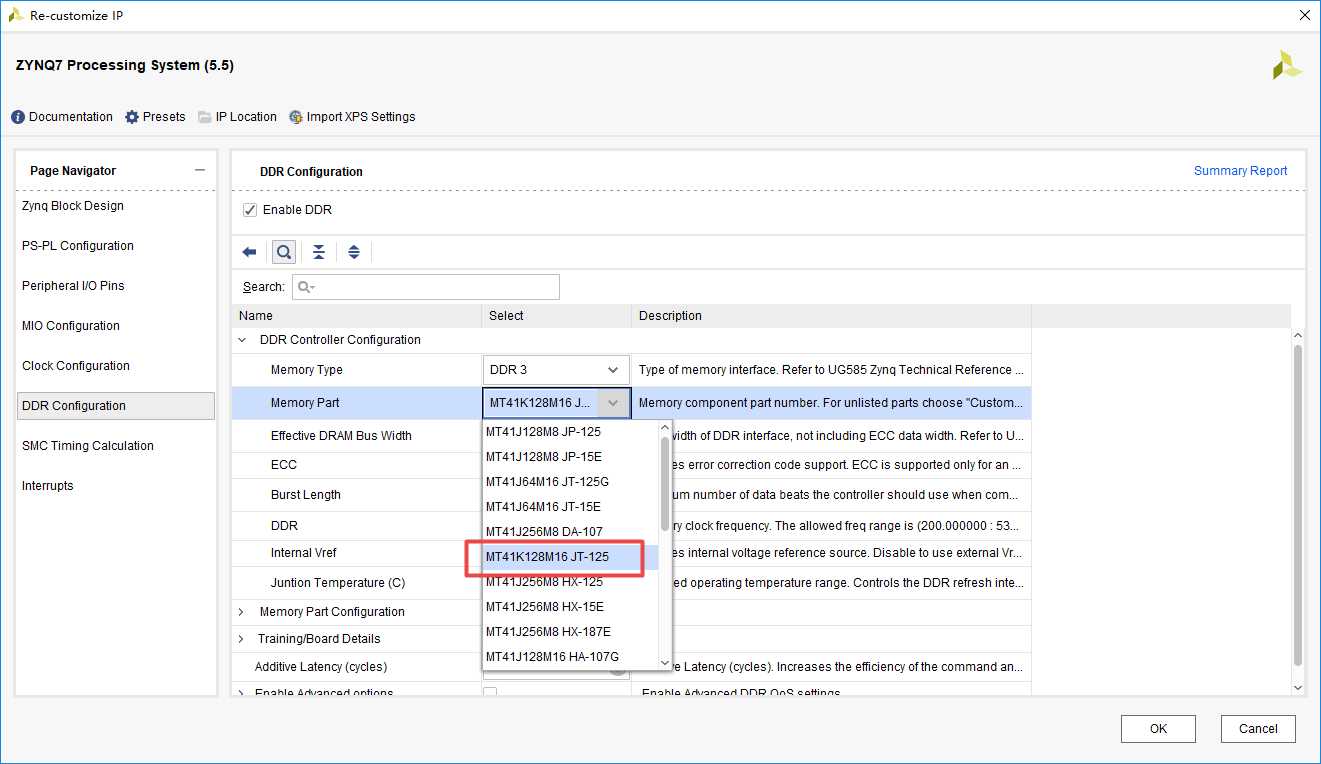Screen dimensions: 1321x764
Task: Go to Clock Configuration page
Action: coord(76,366)
